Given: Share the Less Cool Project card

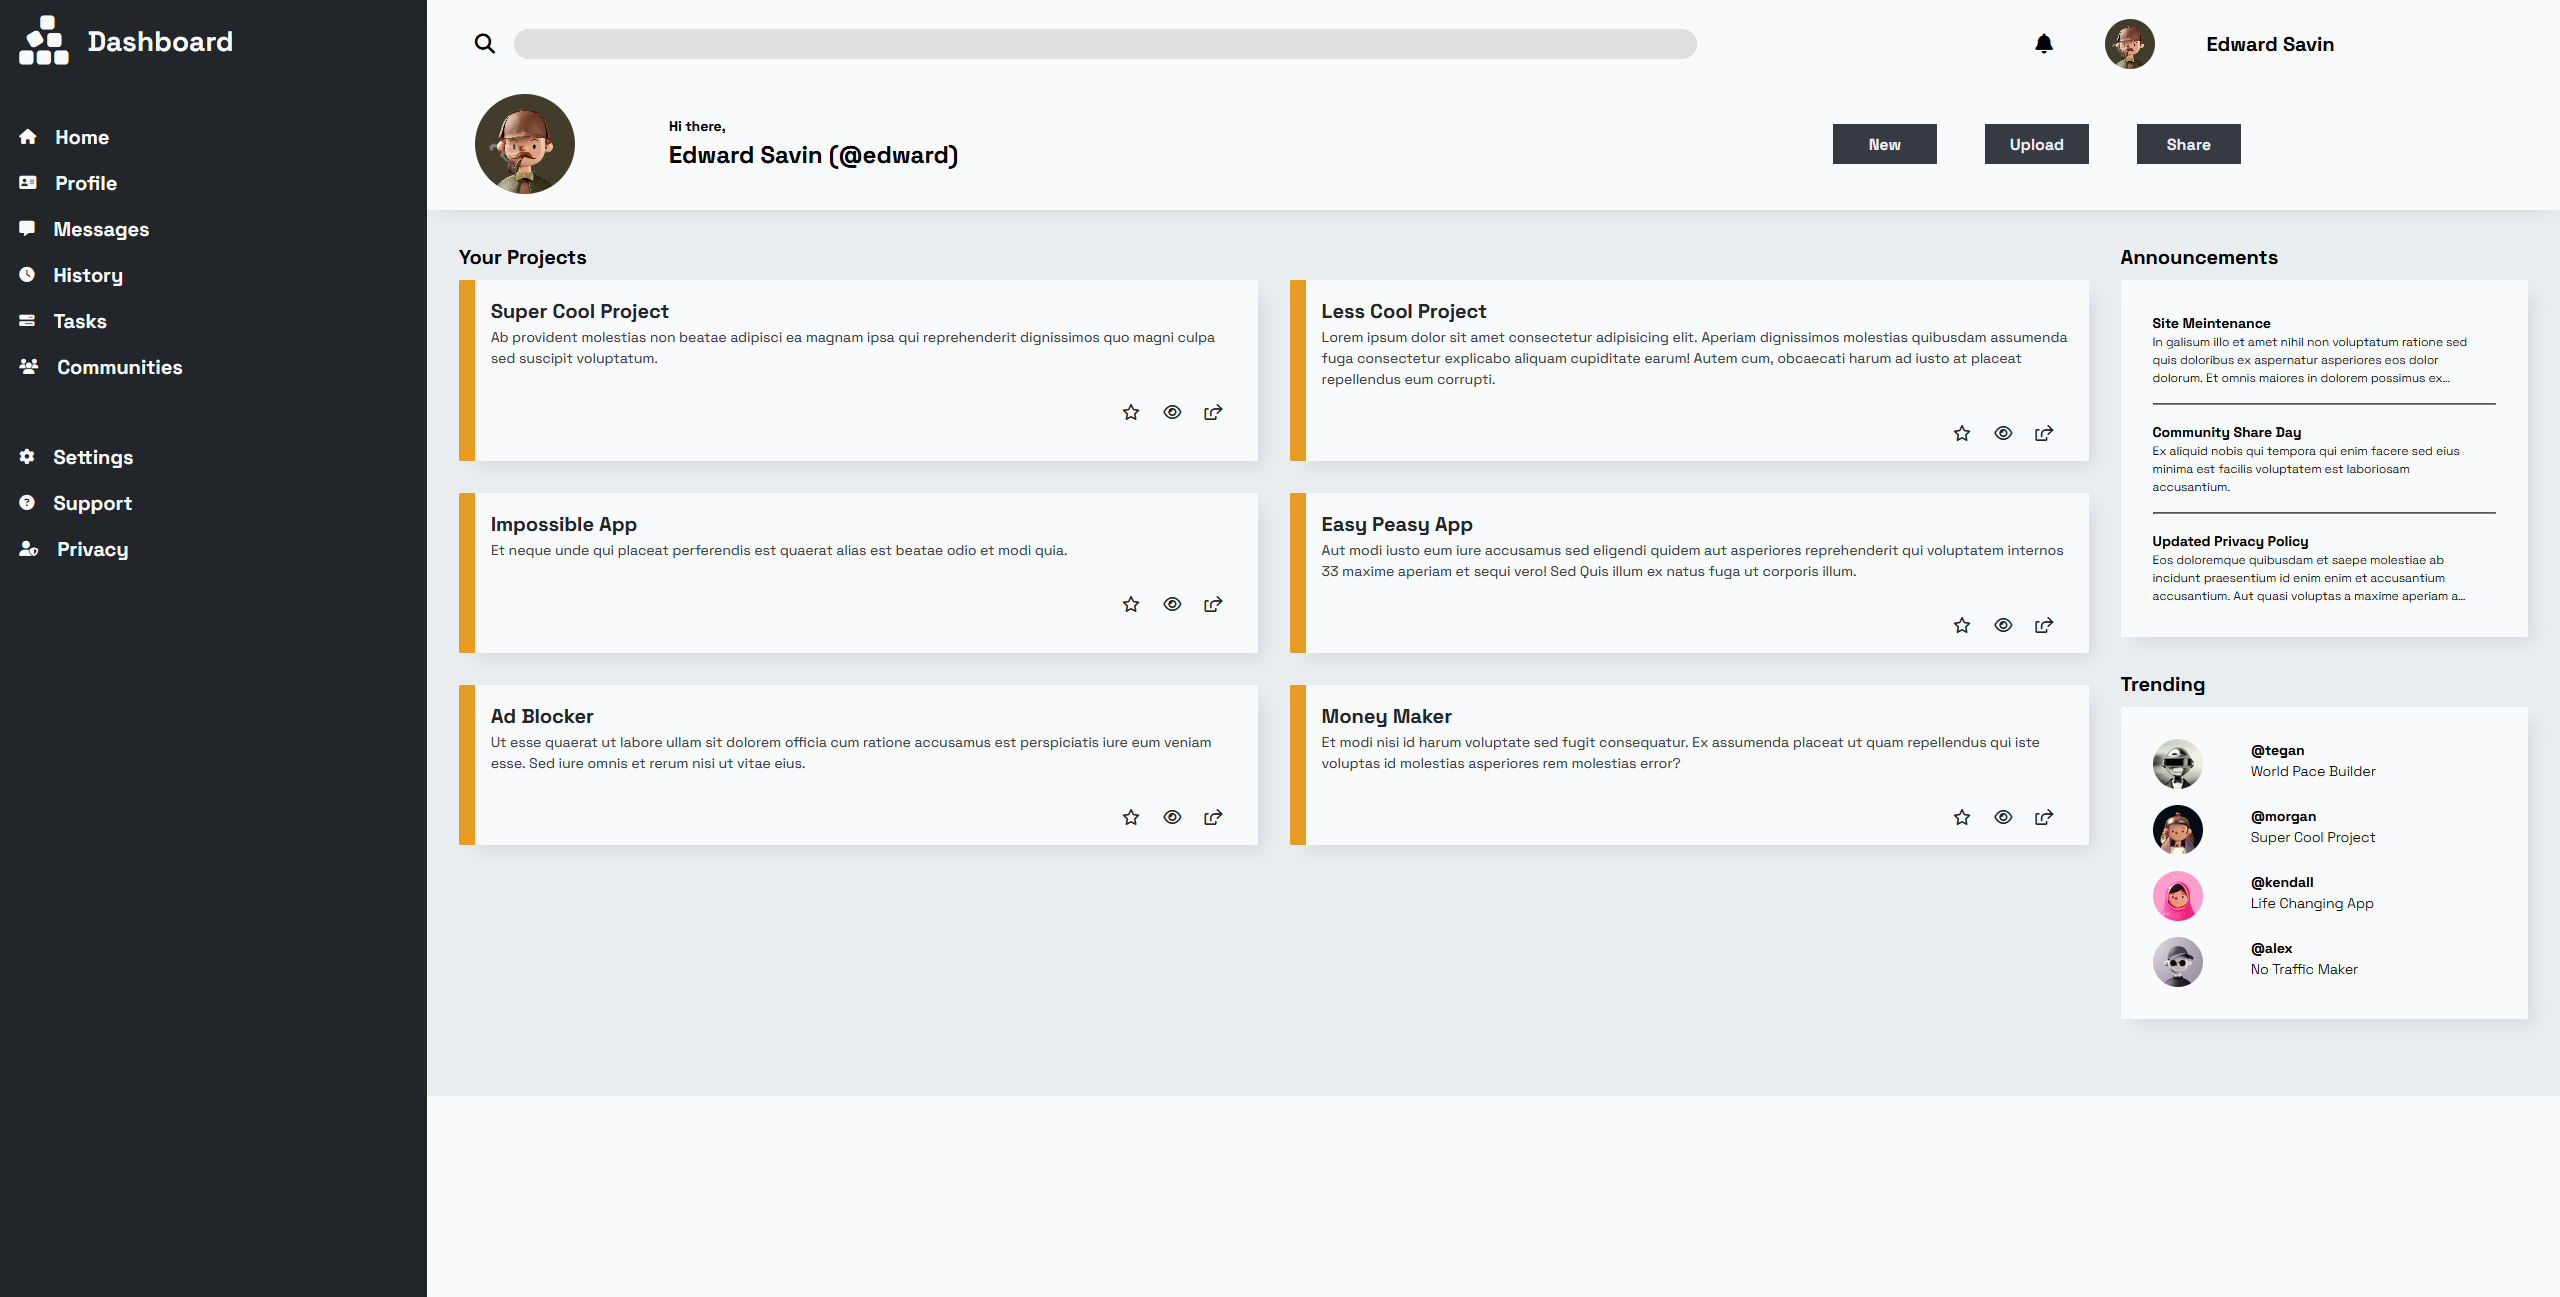Looking at the screenshot, I should click(x=2044, y=433).
